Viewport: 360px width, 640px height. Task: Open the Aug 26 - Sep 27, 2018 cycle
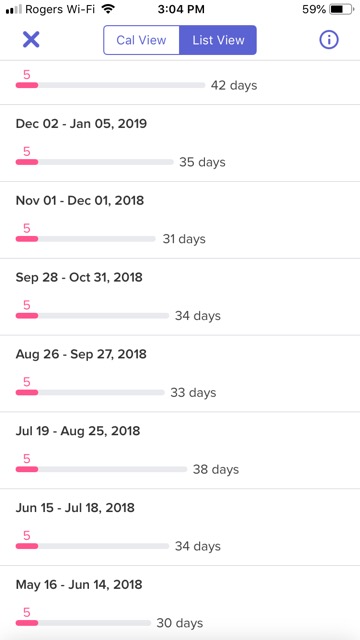(180, 374)
